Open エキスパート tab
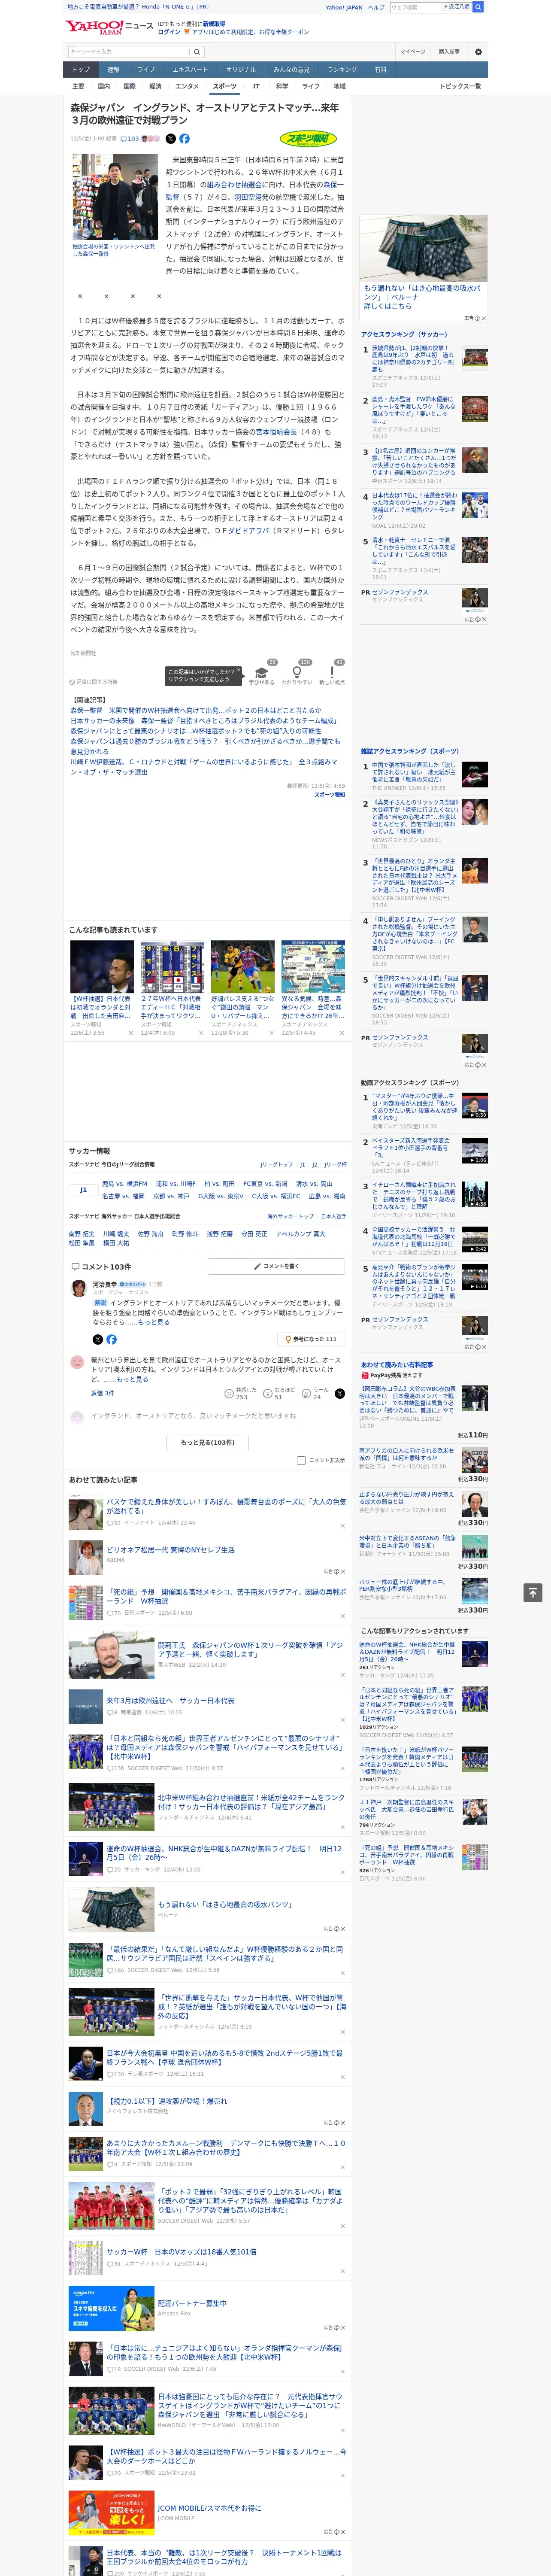Screen dimensions: 551x2576 point(190,70)
